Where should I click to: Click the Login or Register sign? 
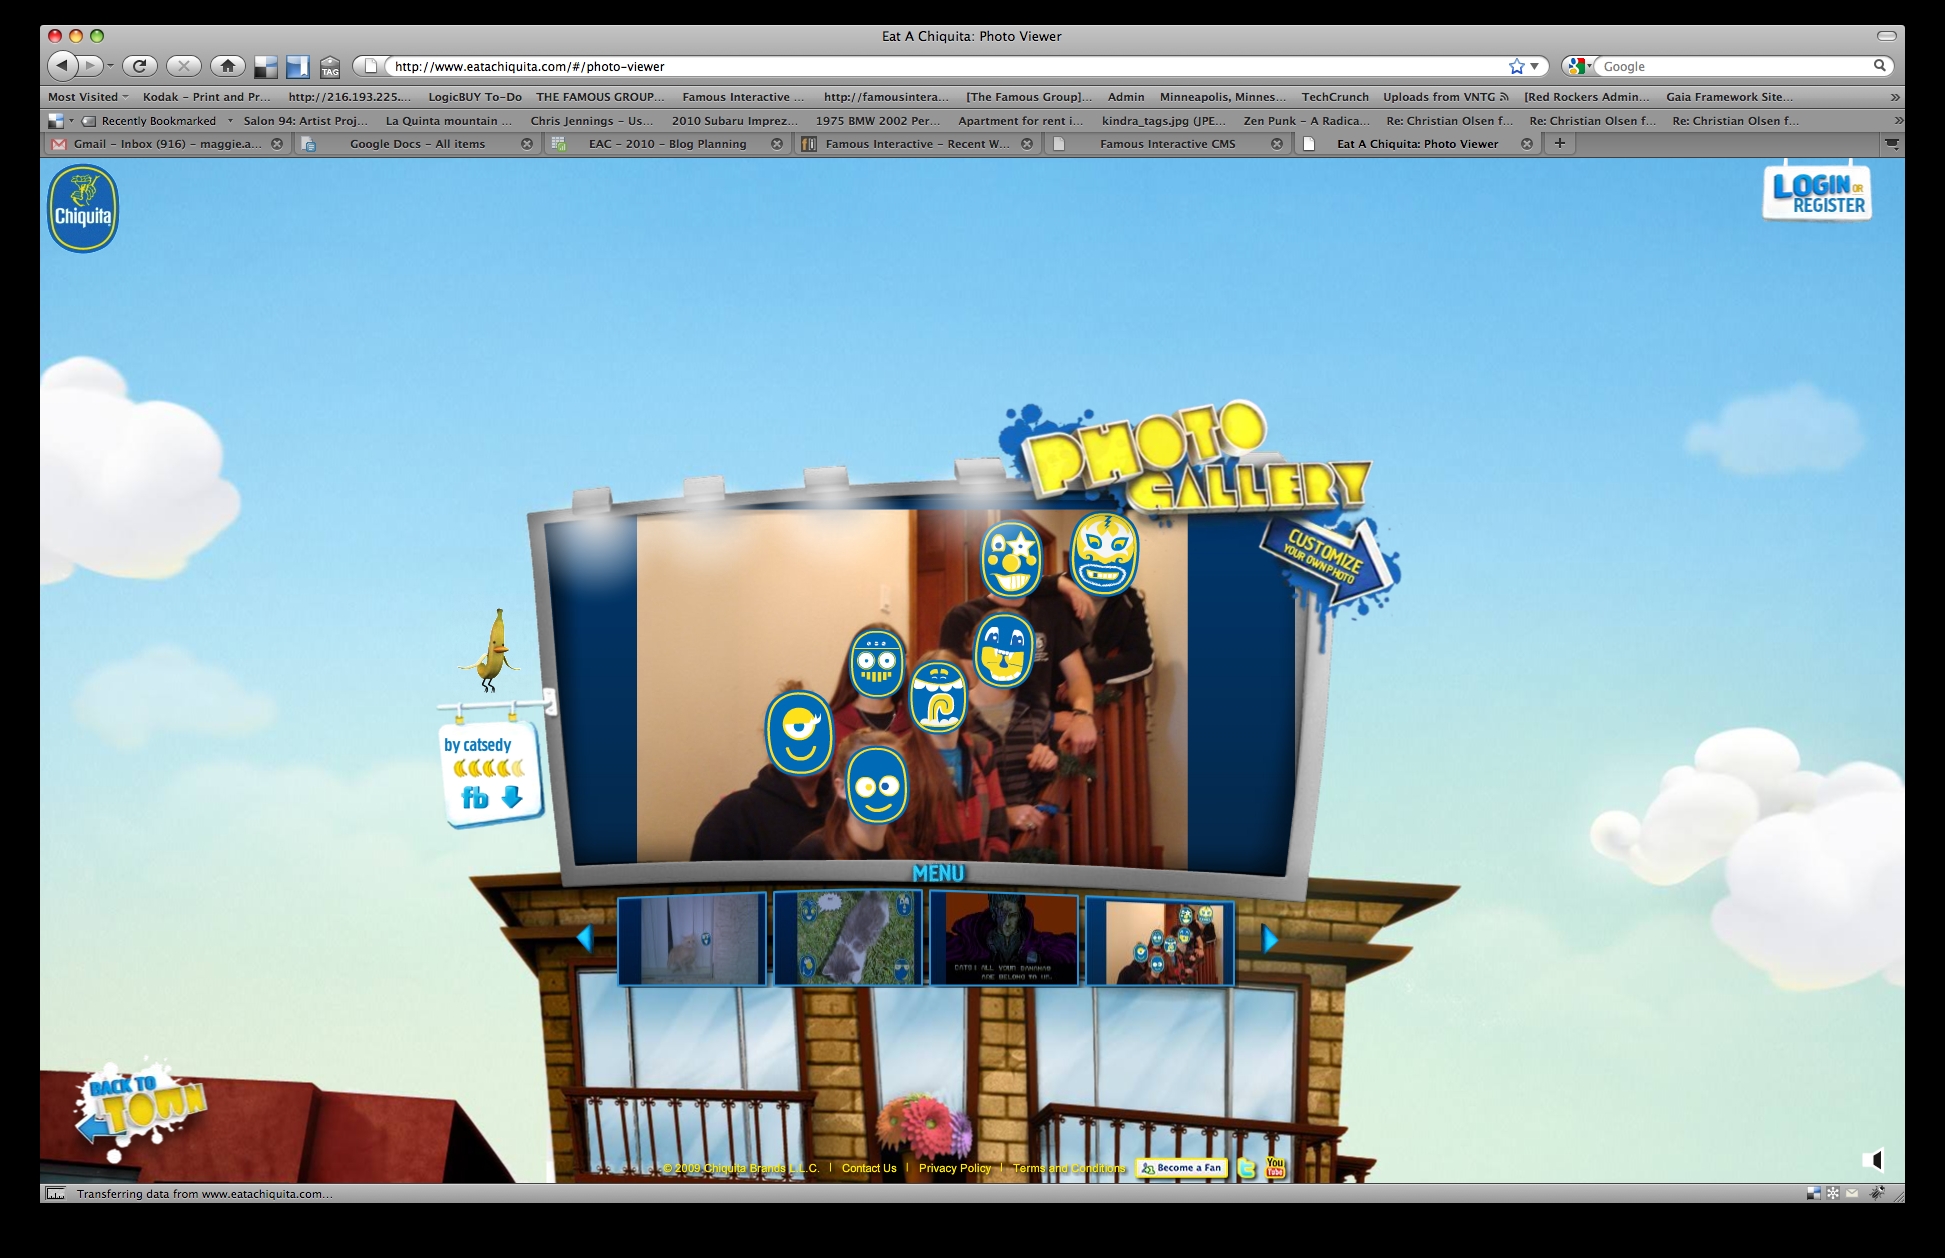click(x=1817, y=193)
